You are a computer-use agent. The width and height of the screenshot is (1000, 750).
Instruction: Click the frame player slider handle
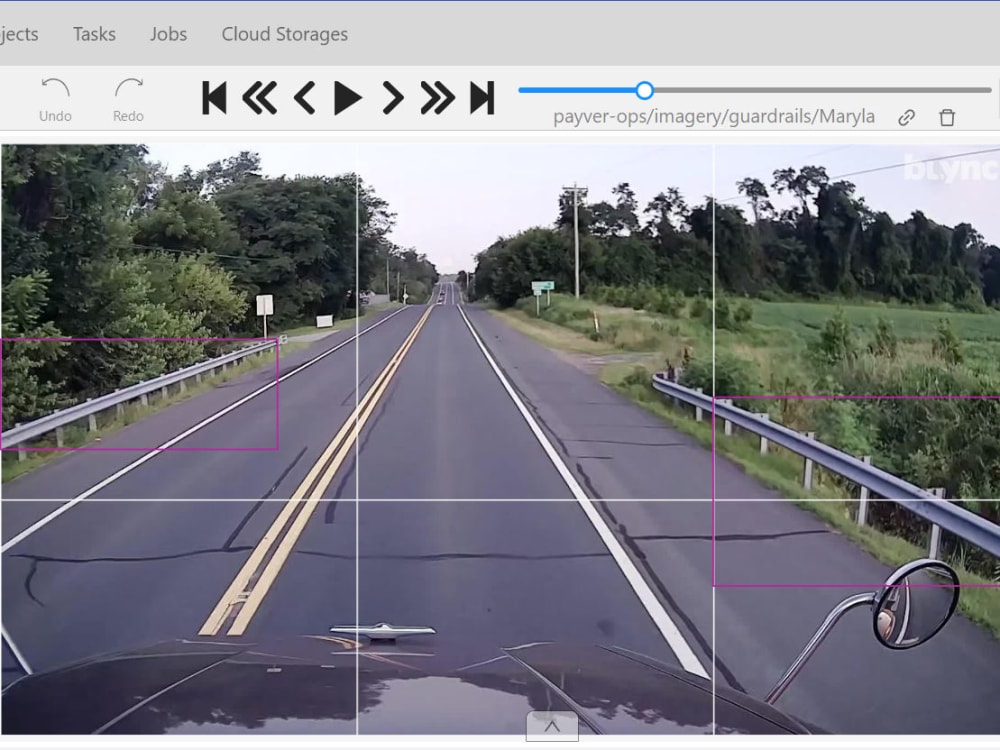click(x=645, y=91)
